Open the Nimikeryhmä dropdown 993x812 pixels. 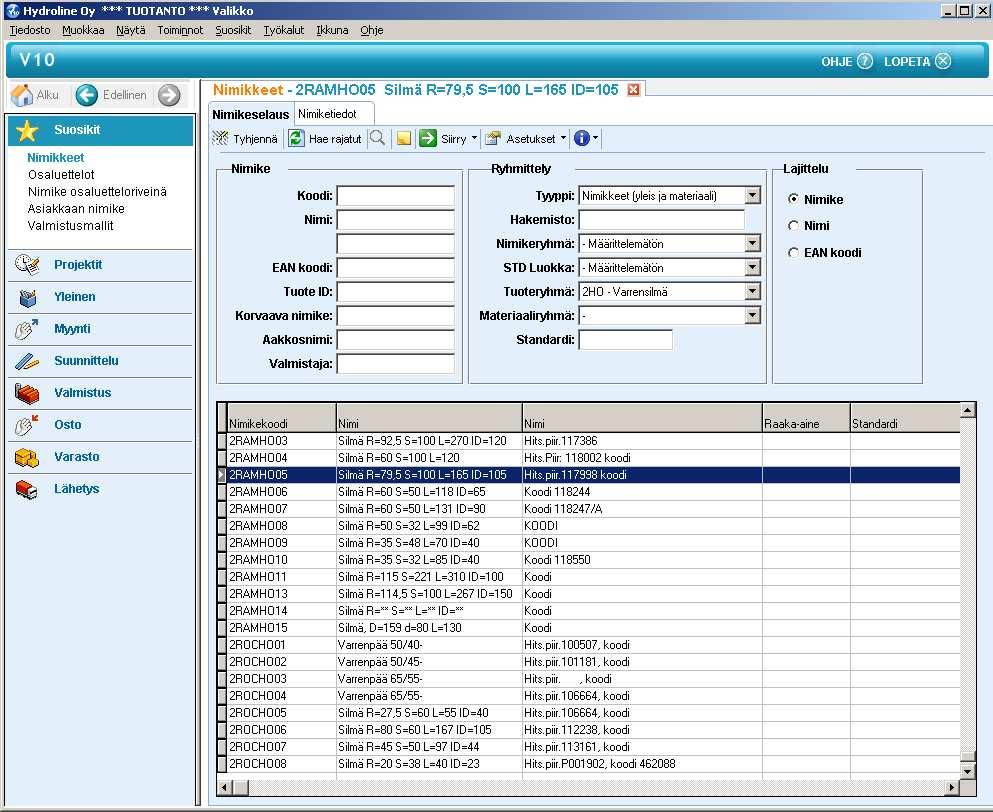[x=752, y=244]
